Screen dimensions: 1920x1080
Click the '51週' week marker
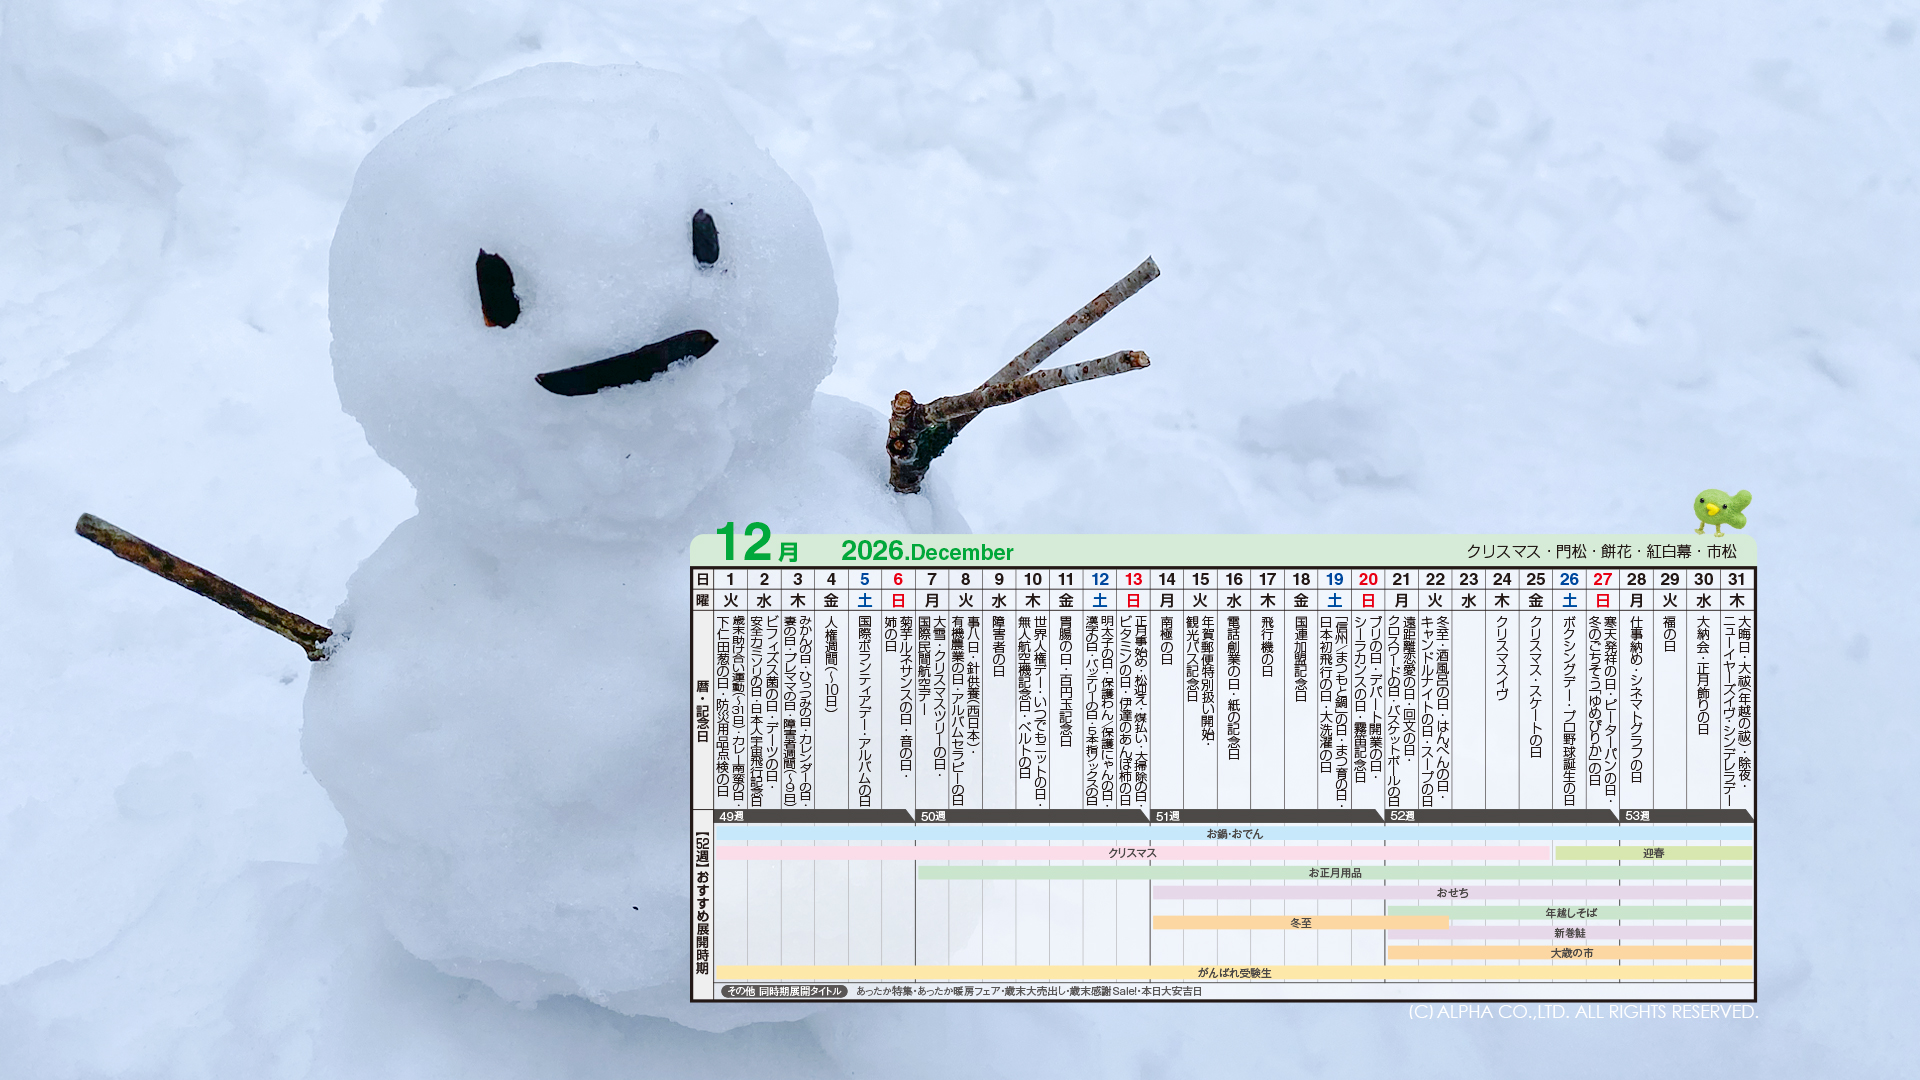pos(1168,816)
